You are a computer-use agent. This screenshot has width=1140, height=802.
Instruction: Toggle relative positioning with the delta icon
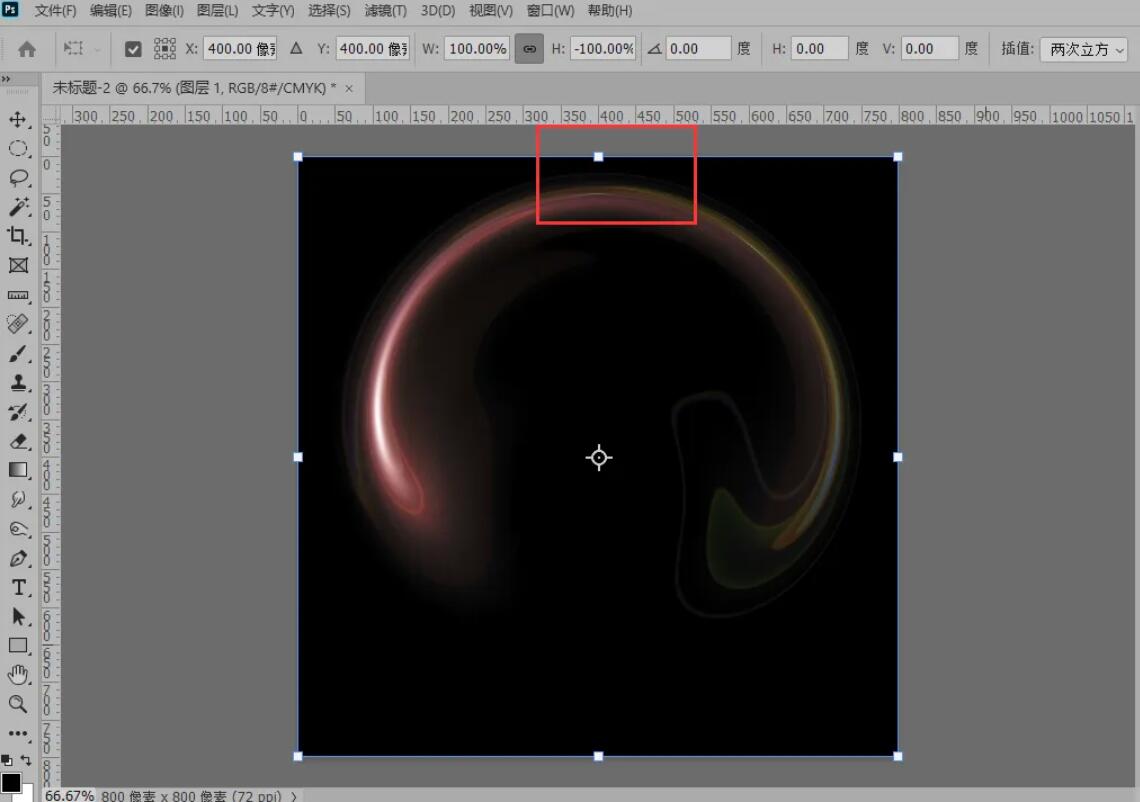(296, 47)
